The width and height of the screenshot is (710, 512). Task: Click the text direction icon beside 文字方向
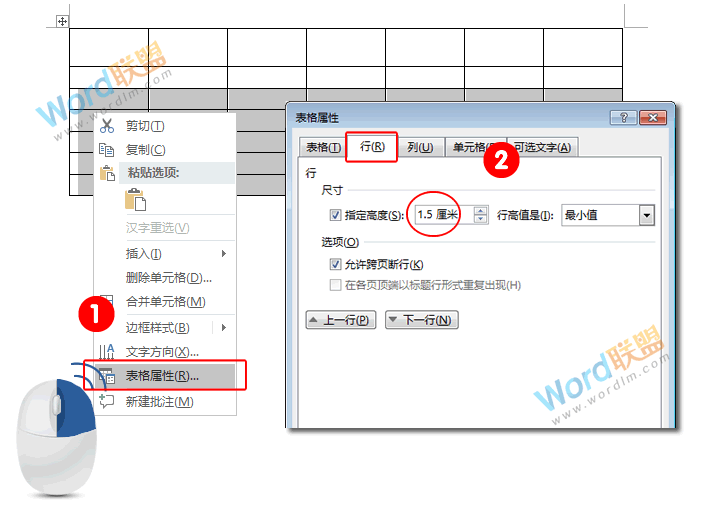[x=106, y=352]
